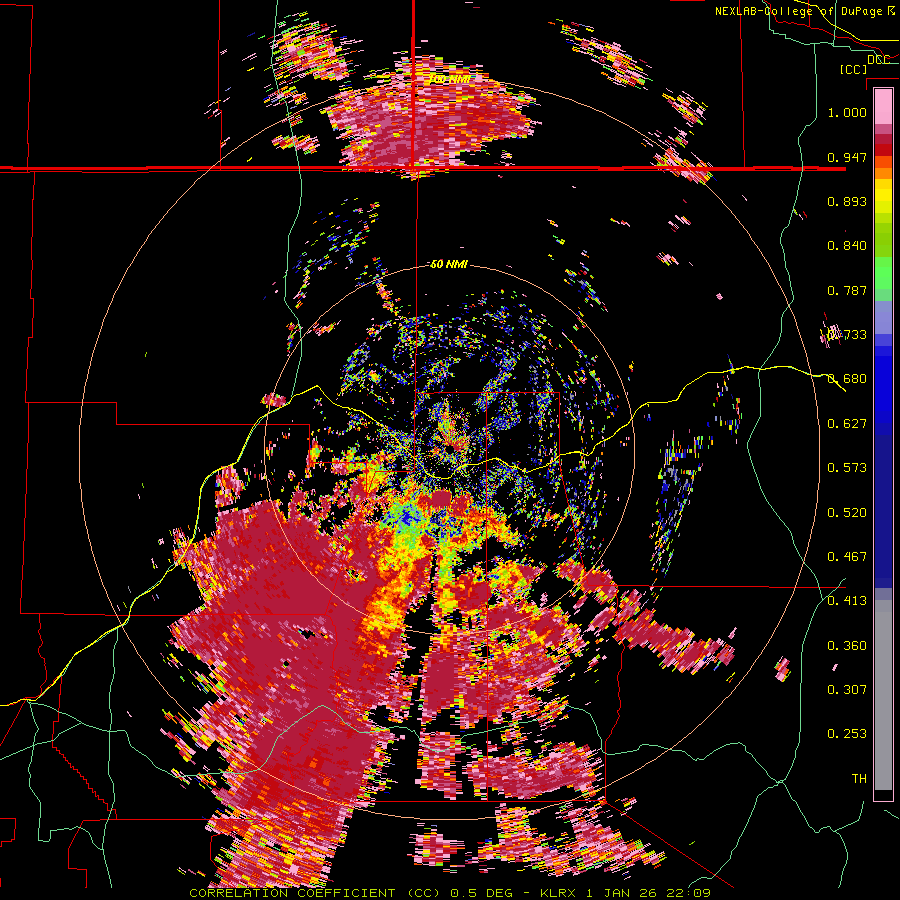
Task: Click the 0.307 scale value
Action: click(x=847, y=690)
